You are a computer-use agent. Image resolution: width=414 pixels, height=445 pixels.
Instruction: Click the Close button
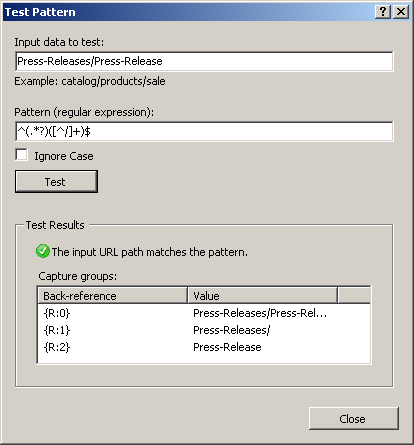tap(354, 419)
